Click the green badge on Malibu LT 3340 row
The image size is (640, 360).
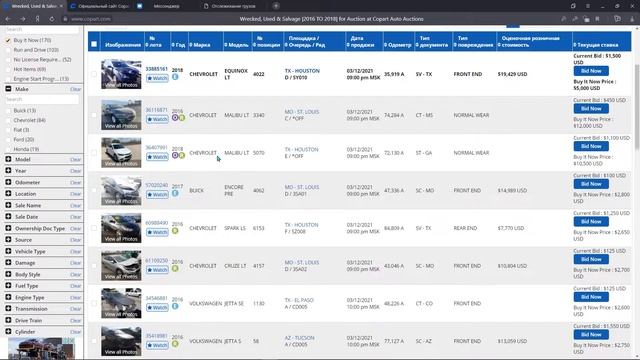(x=182, y=118)
